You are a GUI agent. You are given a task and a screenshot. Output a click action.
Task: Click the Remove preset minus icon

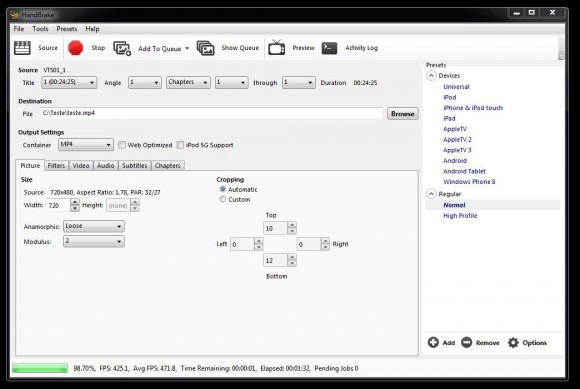point(466,342)
